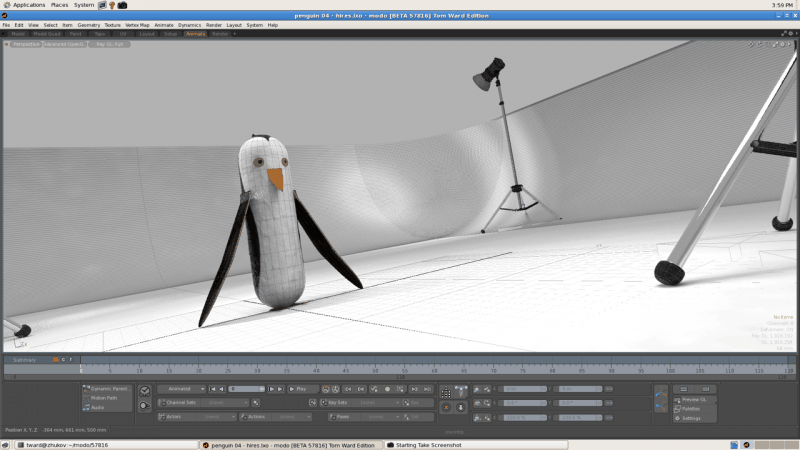Switch to the Paint layout tab

coord(76,34)
